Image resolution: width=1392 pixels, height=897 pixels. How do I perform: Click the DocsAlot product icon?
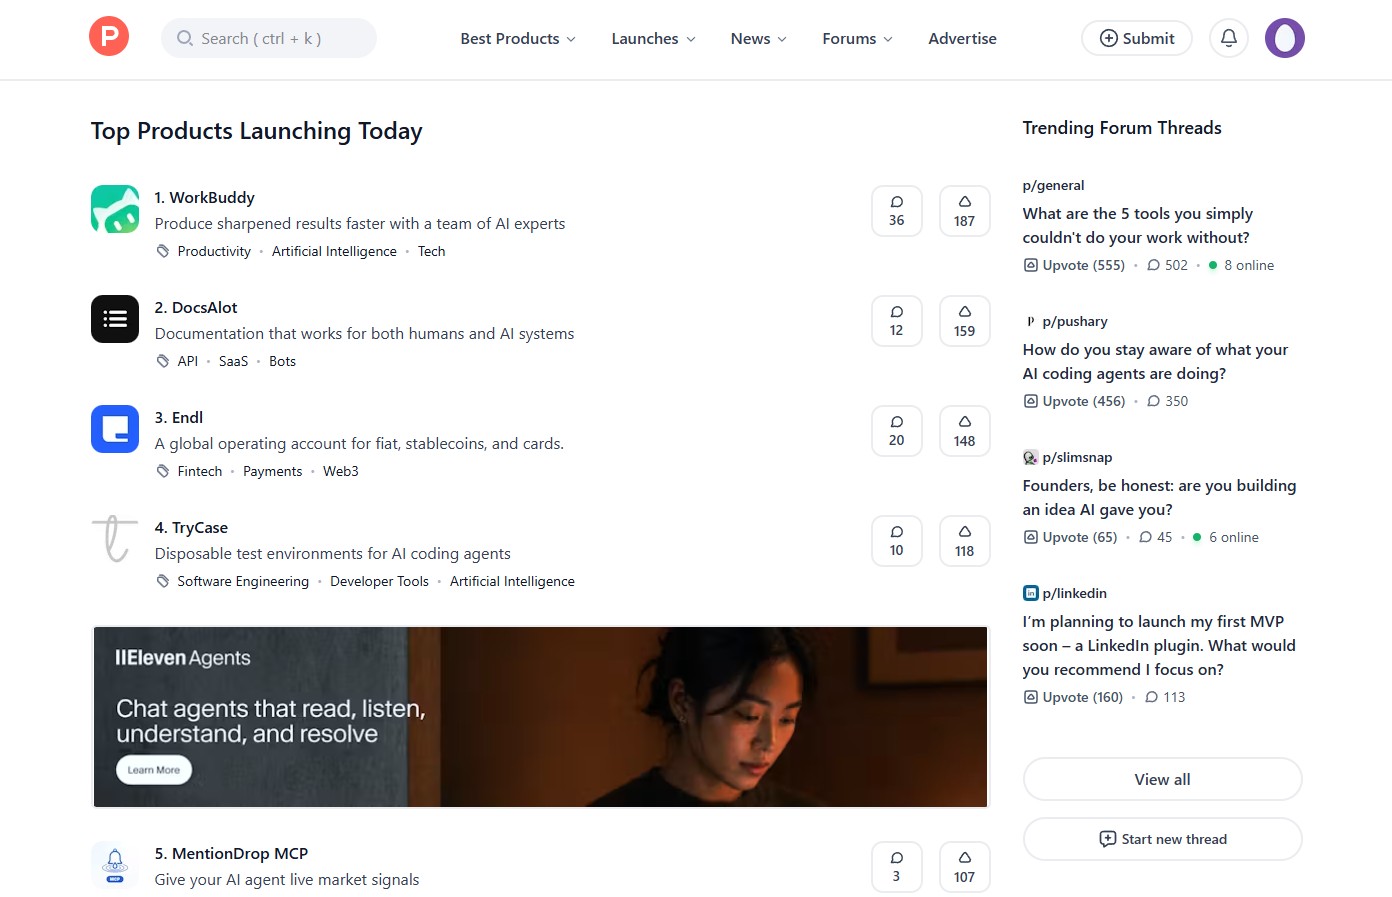point(115,319)
